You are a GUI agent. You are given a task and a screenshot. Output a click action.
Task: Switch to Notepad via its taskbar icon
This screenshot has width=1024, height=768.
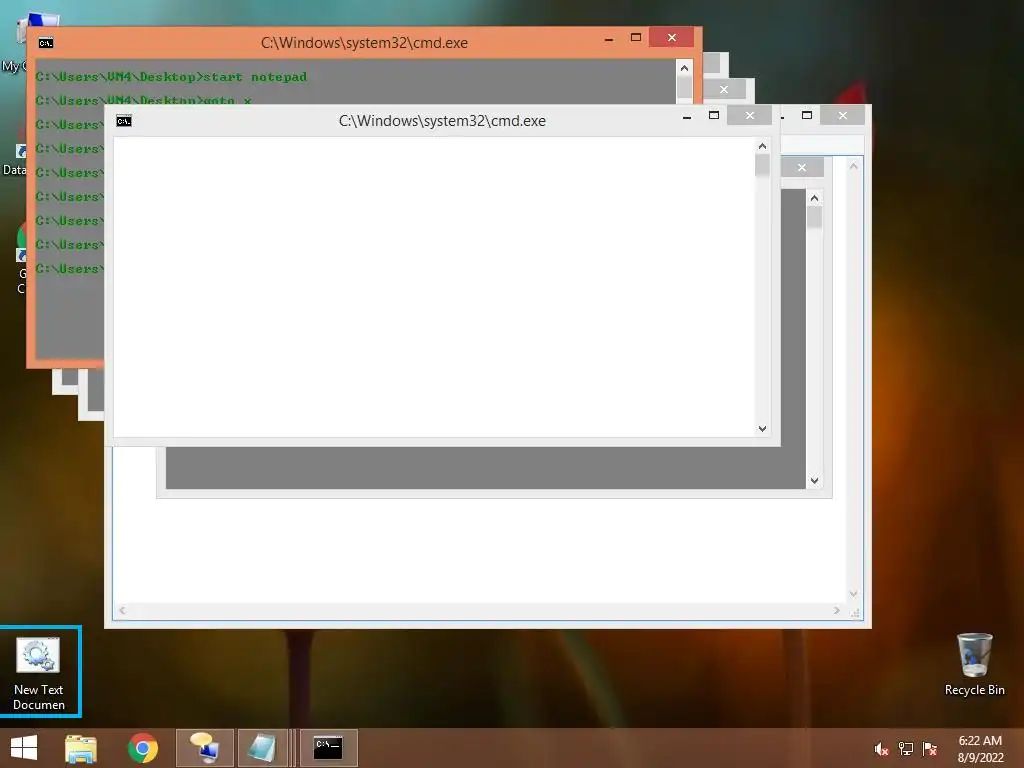coord(263,748)
